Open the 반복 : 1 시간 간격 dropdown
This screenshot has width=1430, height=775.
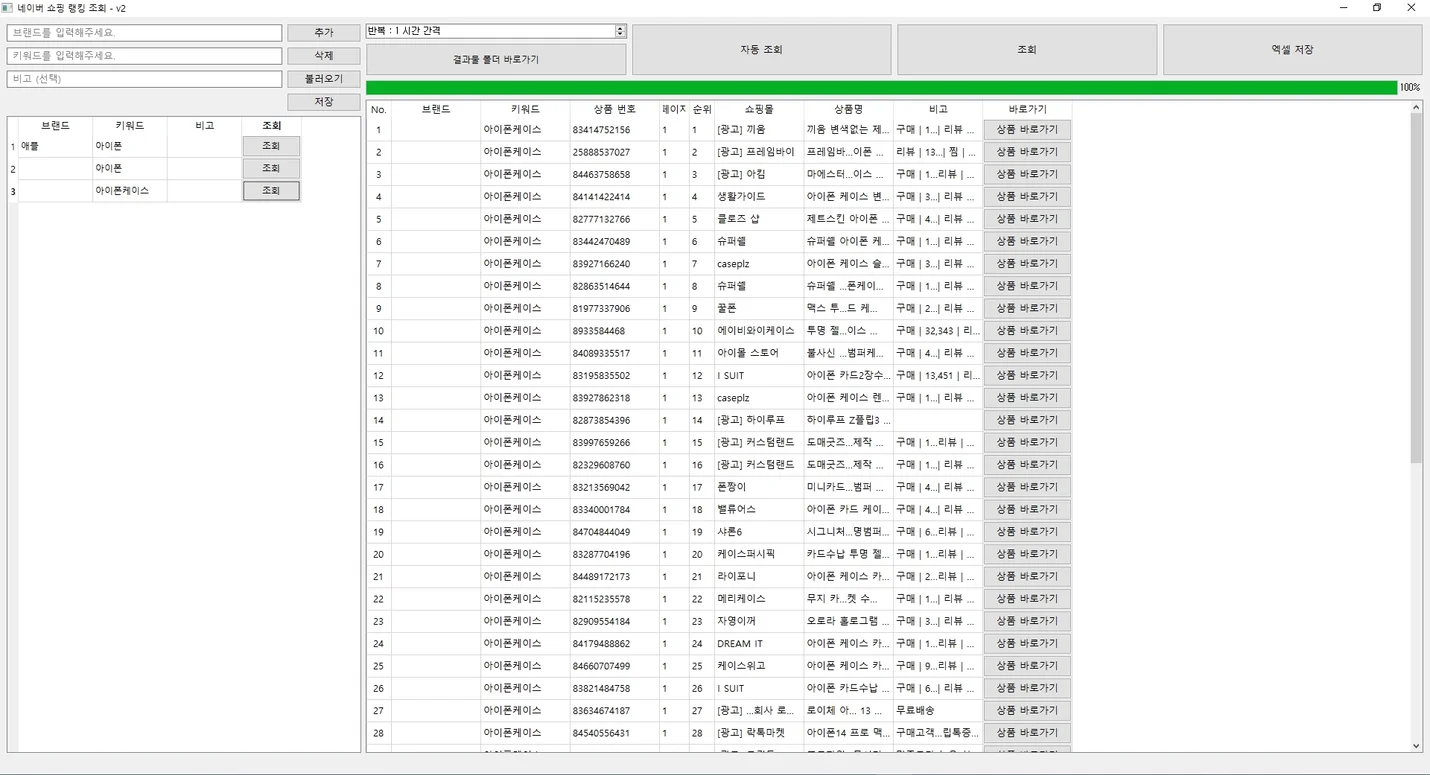[x=620, y=31]
